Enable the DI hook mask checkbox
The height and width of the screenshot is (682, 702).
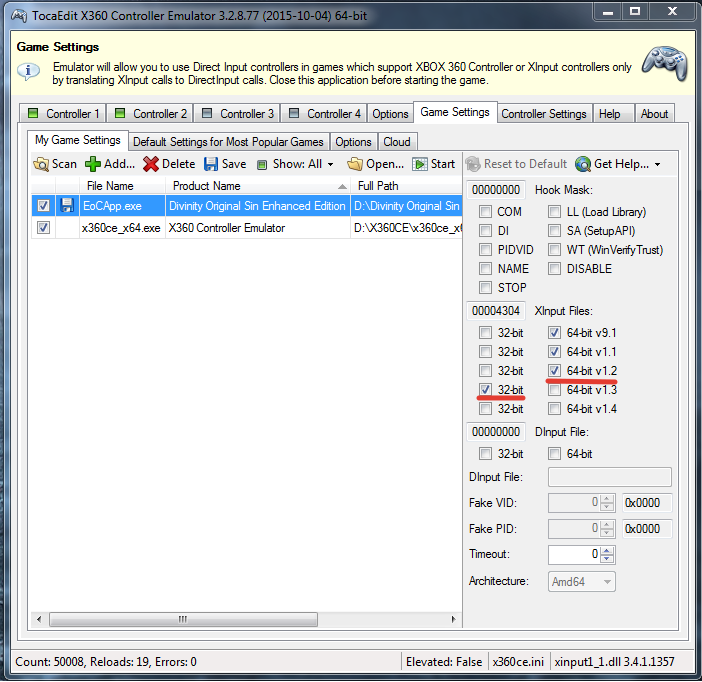click(x=485, y=231)
